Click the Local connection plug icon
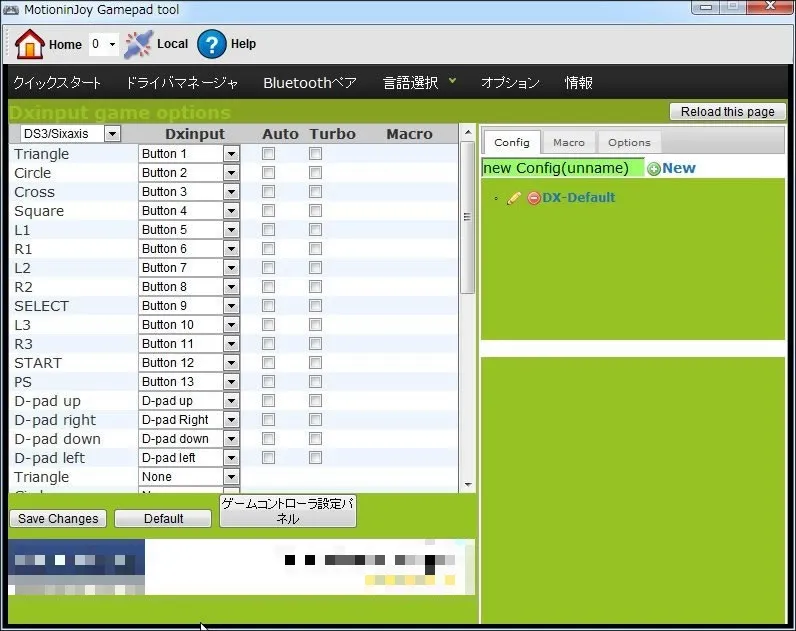Image resolution: width=796 pixels, height=631 pixels. [138, 45]
